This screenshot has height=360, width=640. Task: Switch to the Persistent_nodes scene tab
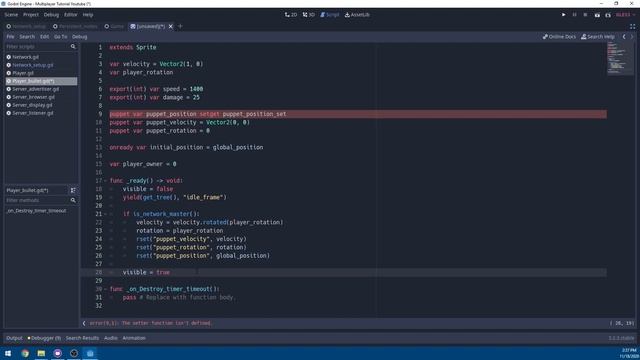tap(75, 26)
